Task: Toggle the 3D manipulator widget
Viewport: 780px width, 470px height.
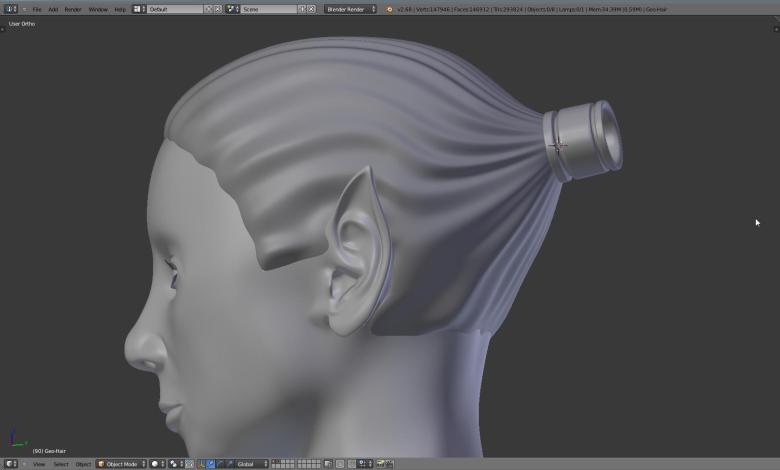Action: 202,464
